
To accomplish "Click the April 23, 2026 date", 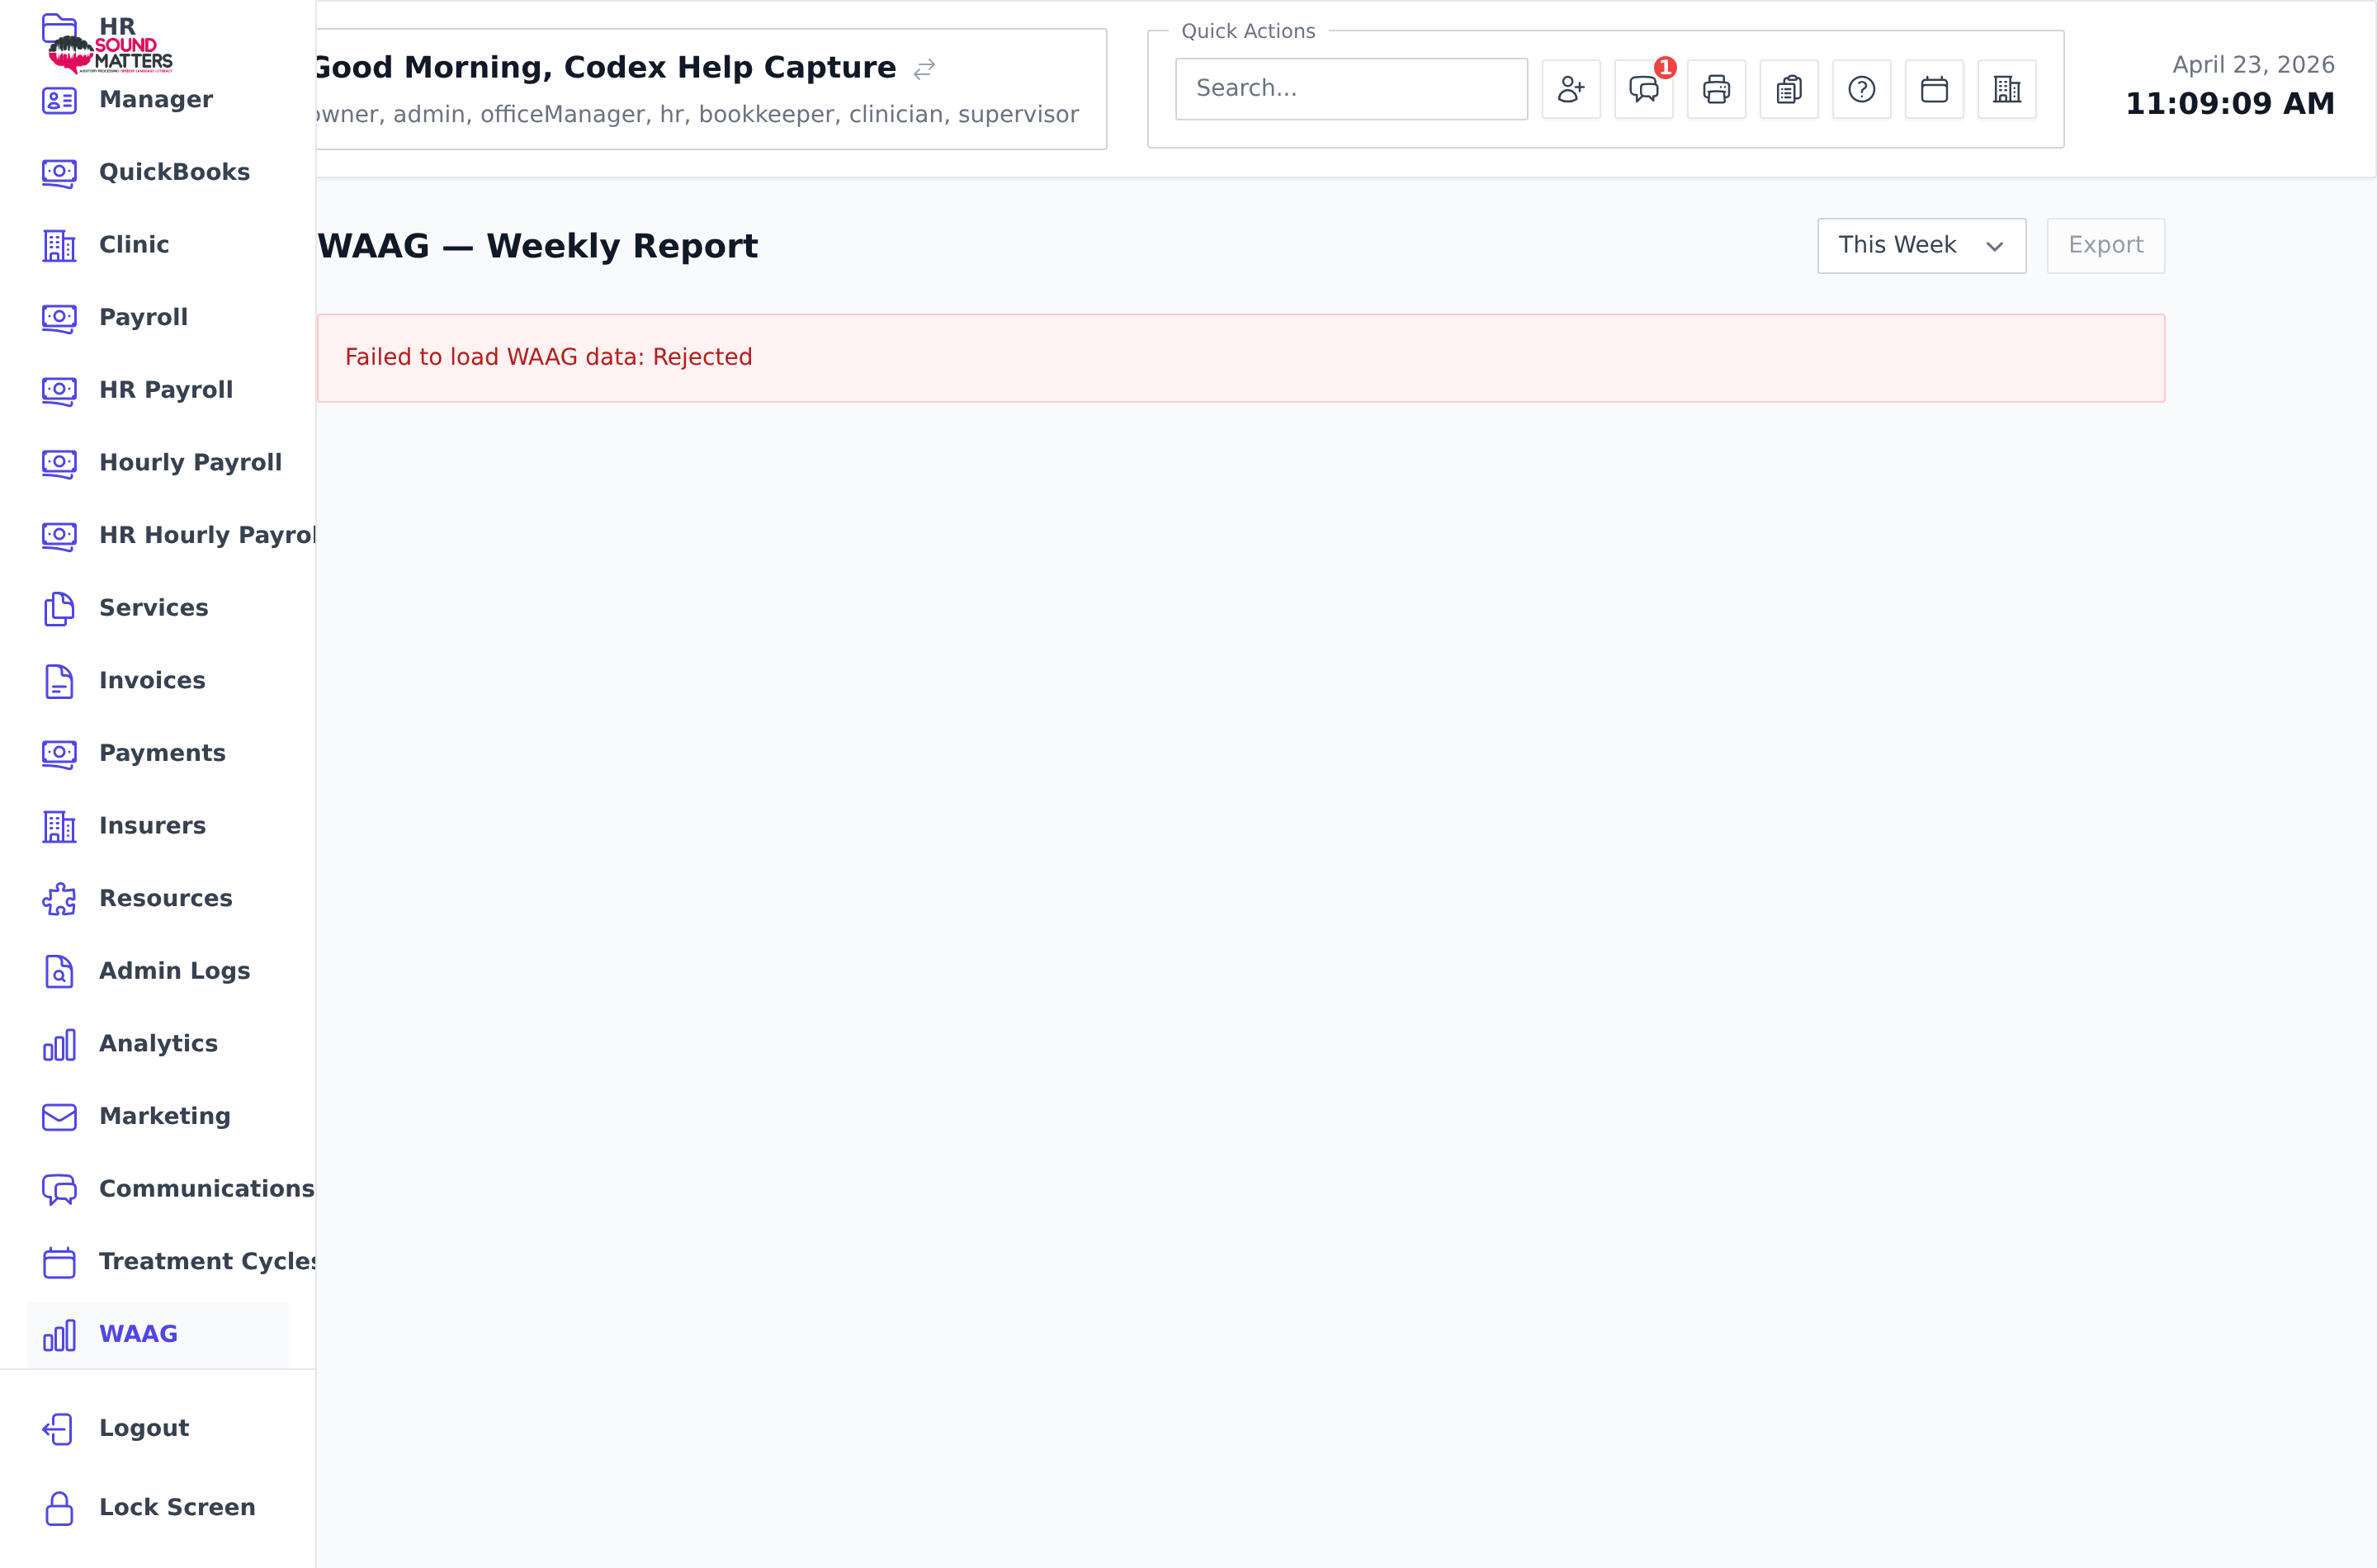I will (2253, 65).
